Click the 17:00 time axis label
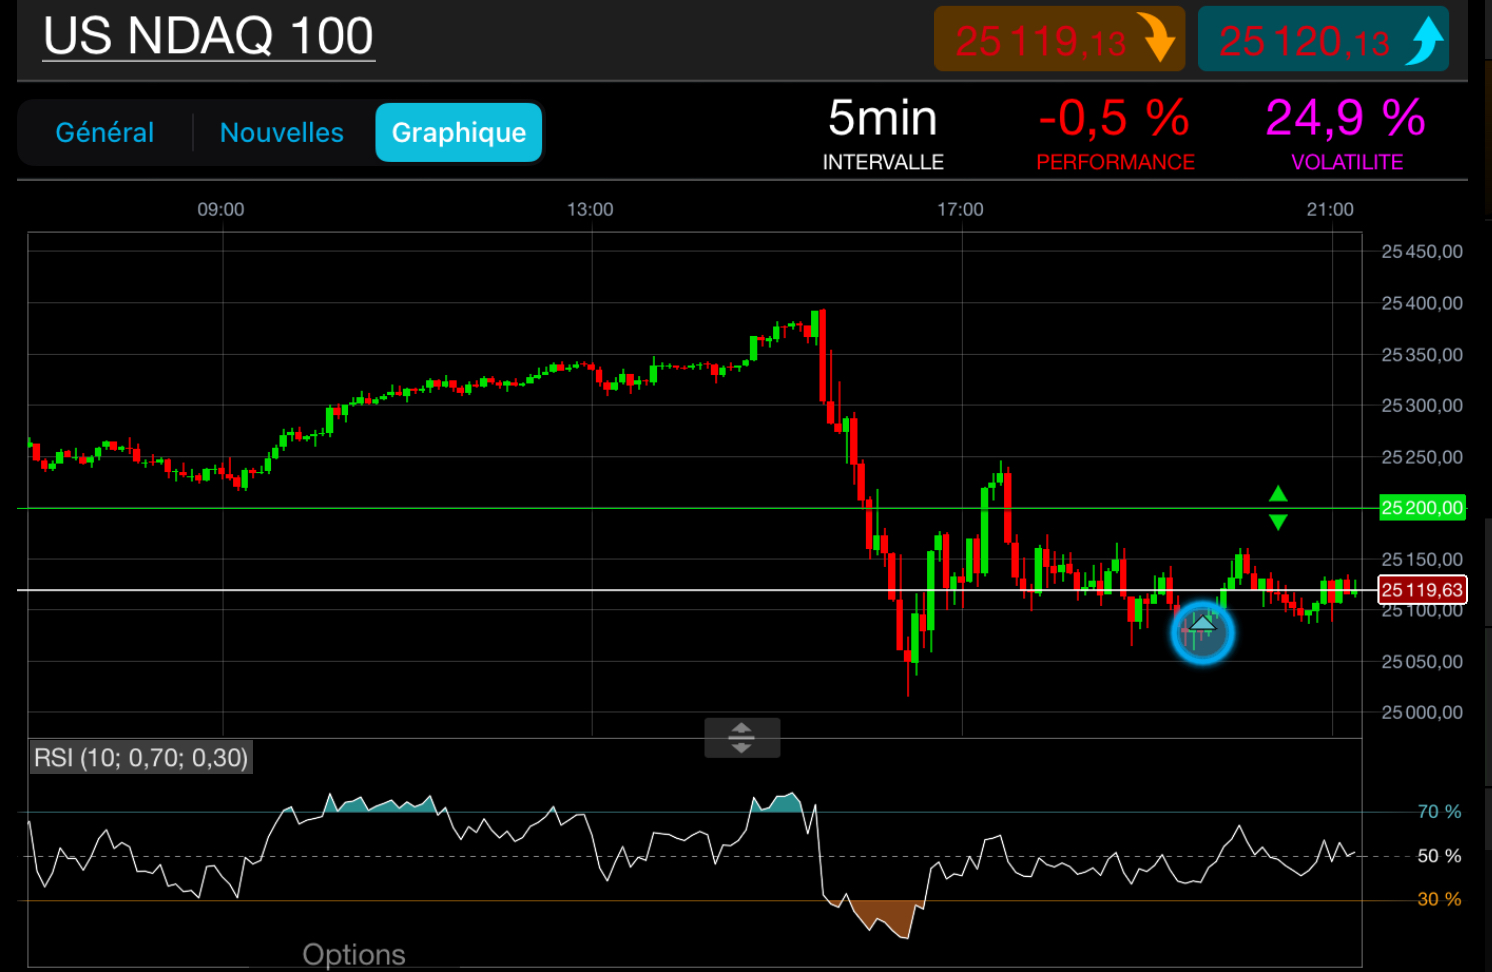The width and height of the screenshot is (1492, 972). [x=961, y=209]
